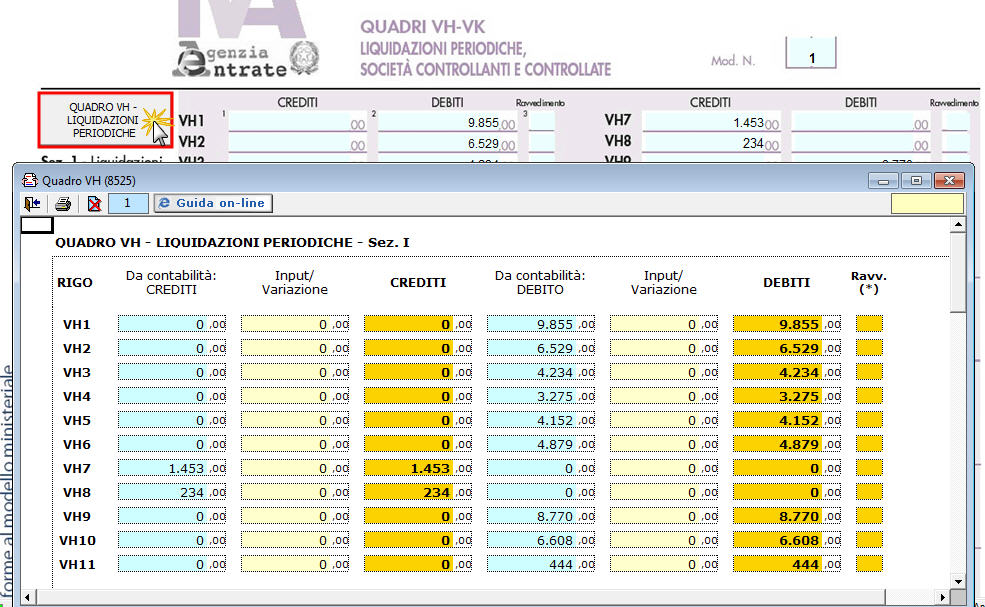Click the VH8 Ravv. orange box
The image size is (985, 607).
pyautogui.click(x=869, y=491)
